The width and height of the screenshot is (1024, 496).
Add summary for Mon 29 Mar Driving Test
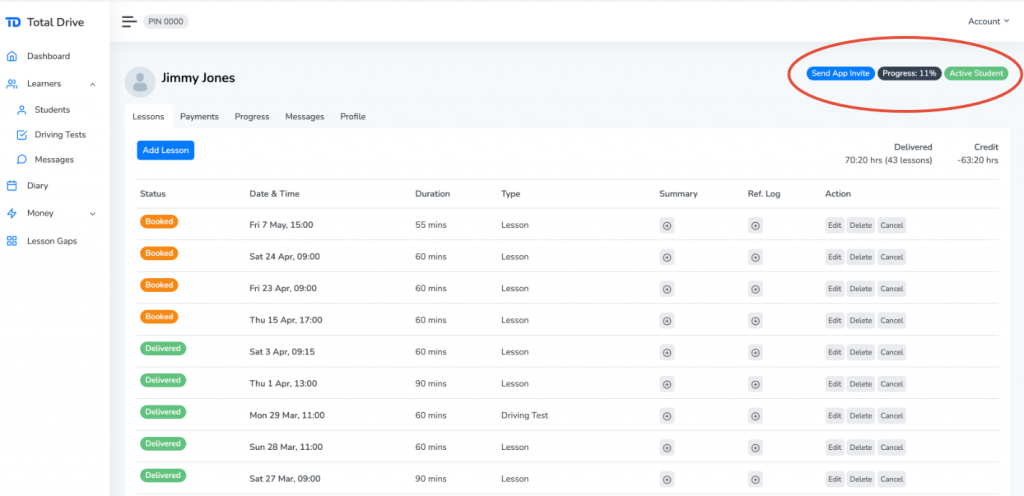667,416
